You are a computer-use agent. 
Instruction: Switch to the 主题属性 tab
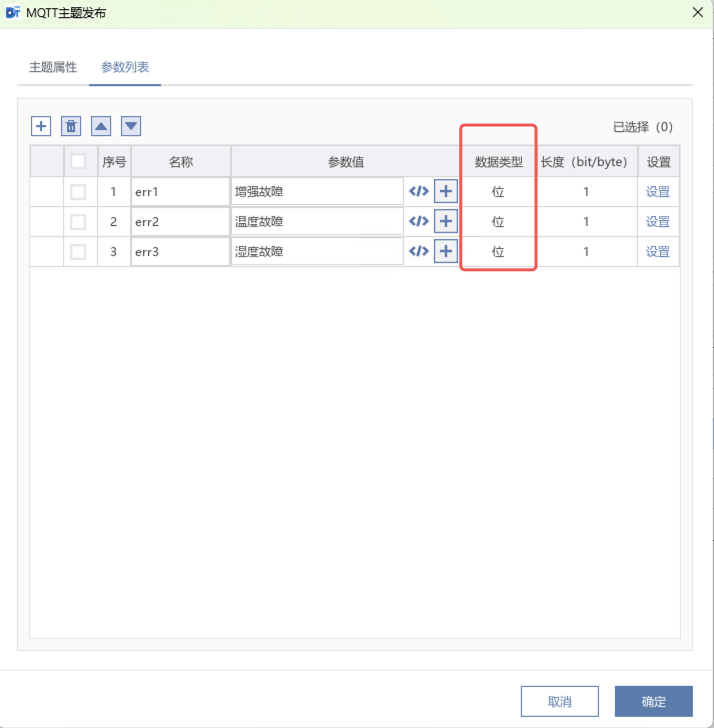click(x=53, y=68)
